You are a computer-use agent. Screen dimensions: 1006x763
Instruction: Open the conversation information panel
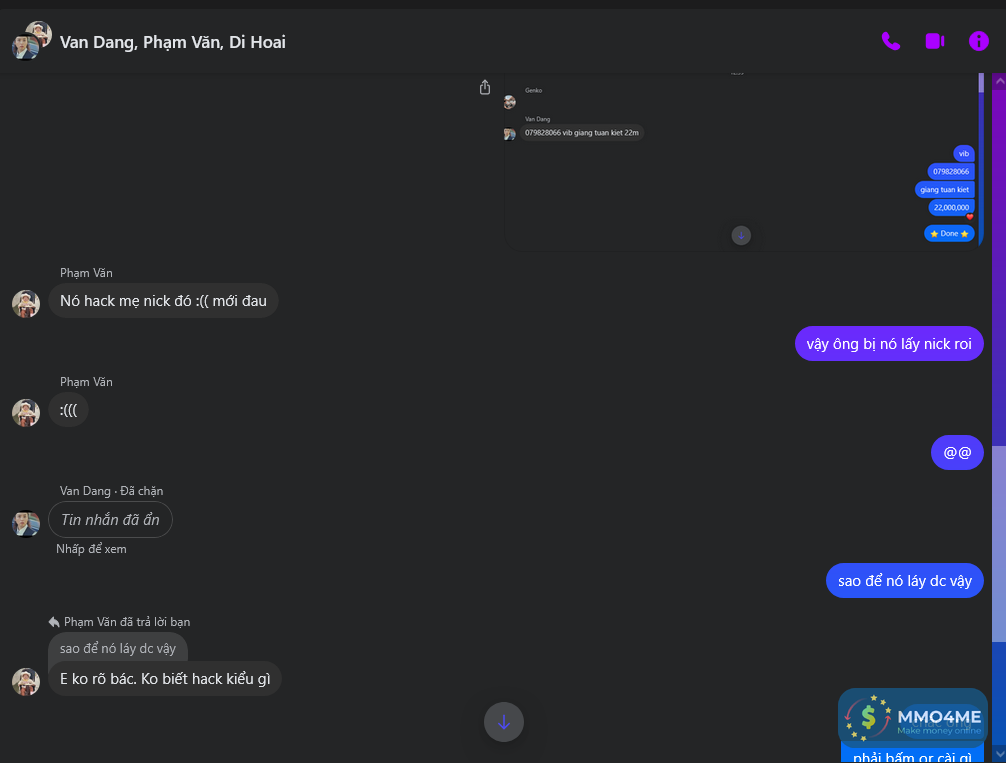[x=978, y=41]
